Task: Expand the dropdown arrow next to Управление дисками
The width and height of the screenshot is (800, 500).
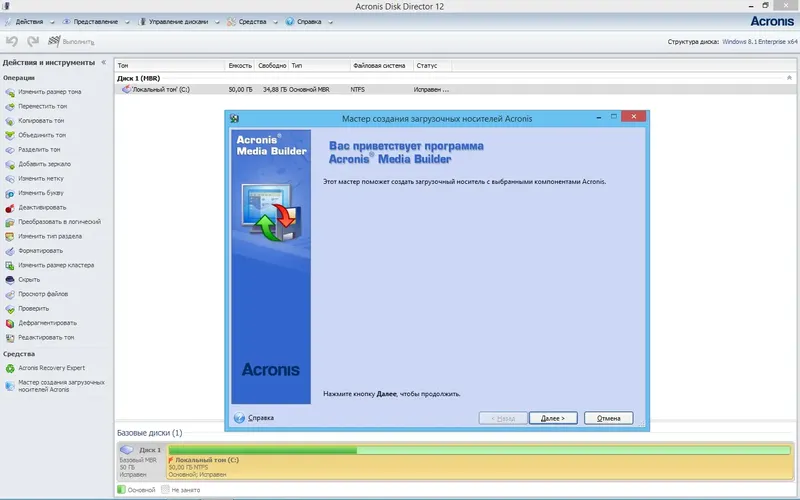Action: 217,22
